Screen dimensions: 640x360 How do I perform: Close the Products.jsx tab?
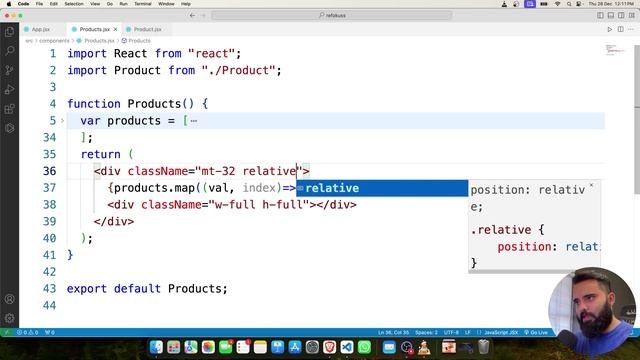pos(116,29)
